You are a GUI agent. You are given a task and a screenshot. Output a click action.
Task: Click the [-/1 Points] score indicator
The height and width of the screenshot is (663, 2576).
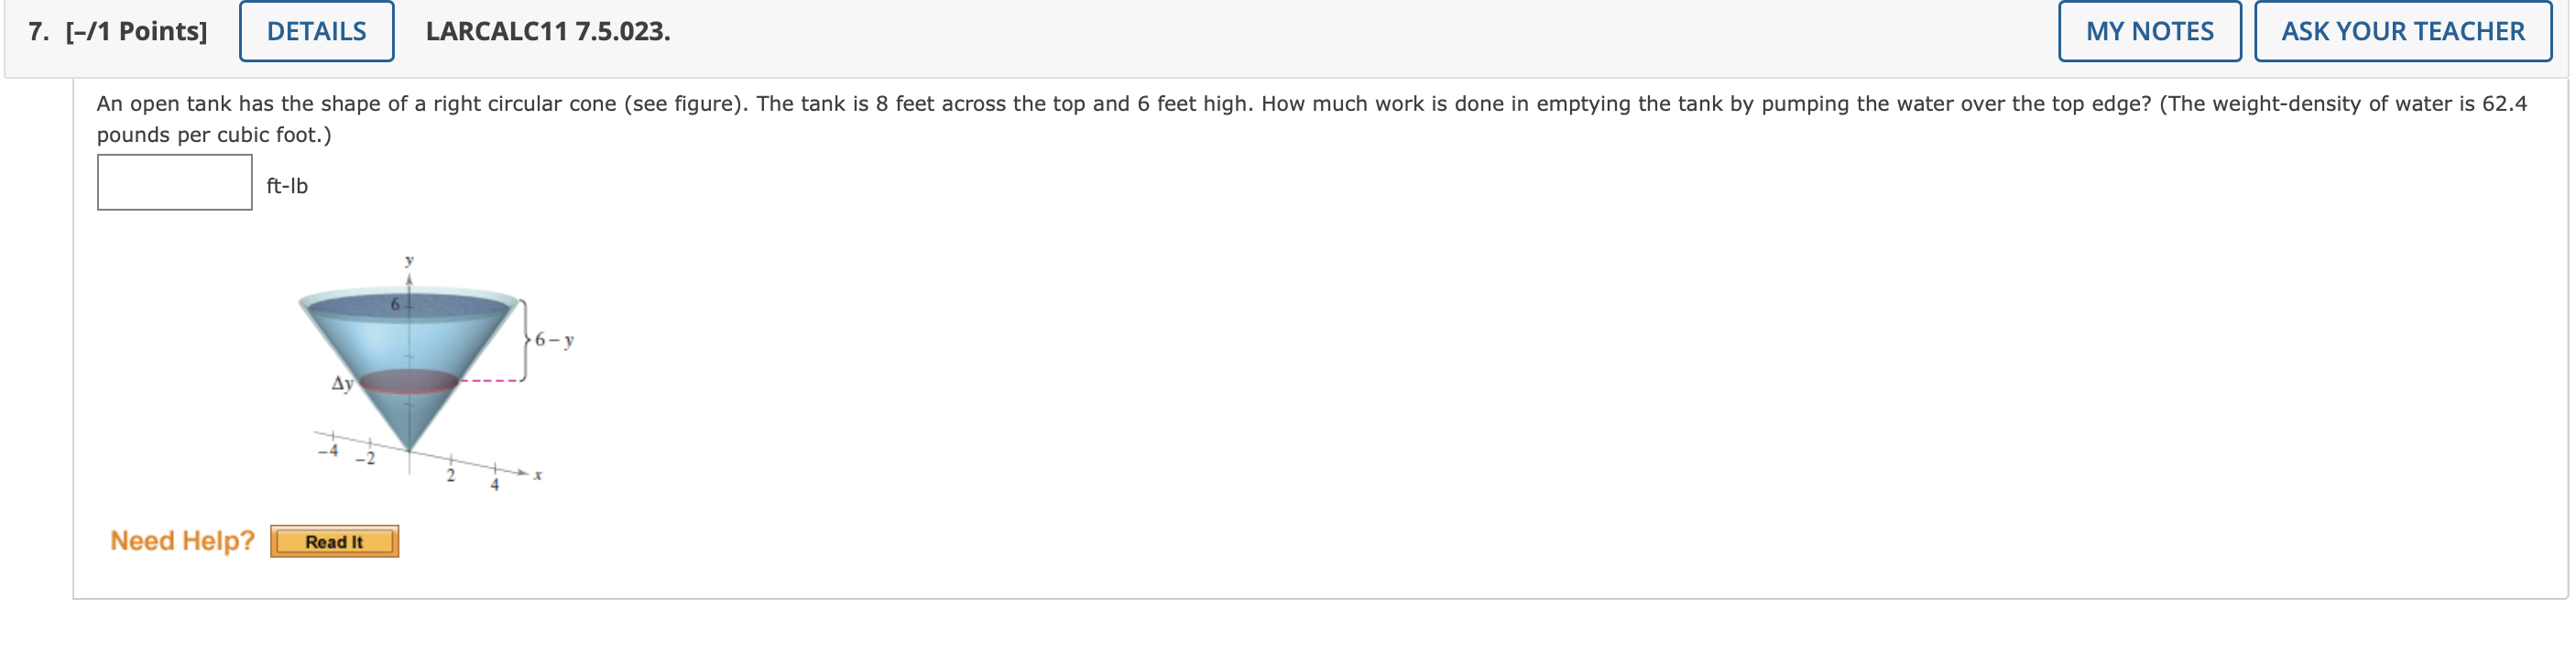click(x=136, y=31)
